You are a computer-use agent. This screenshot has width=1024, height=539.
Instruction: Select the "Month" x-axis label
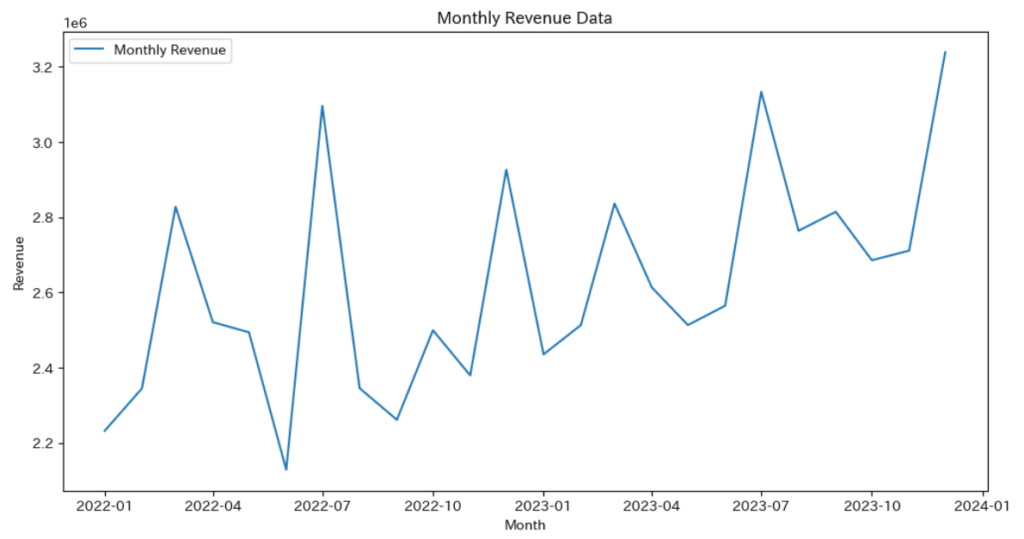[x=525, y=525]
